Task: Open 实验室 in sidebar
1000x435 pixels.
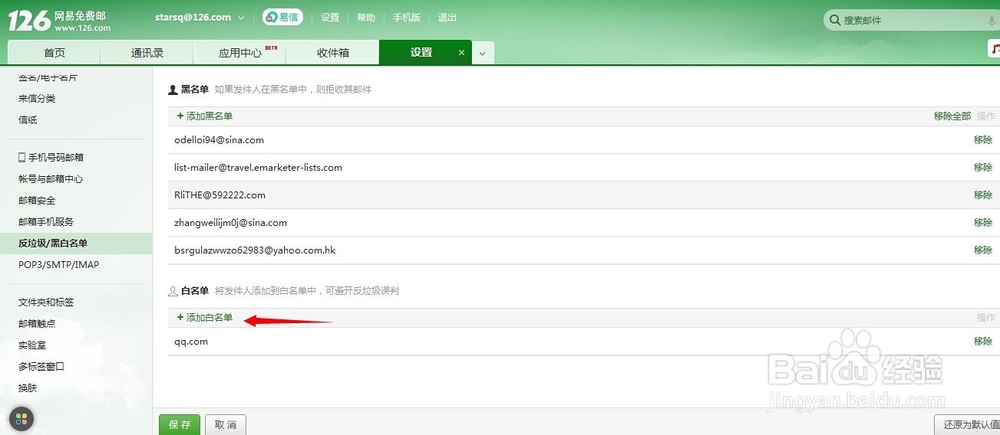Action: pyautogui.click(x=32, y=345)
